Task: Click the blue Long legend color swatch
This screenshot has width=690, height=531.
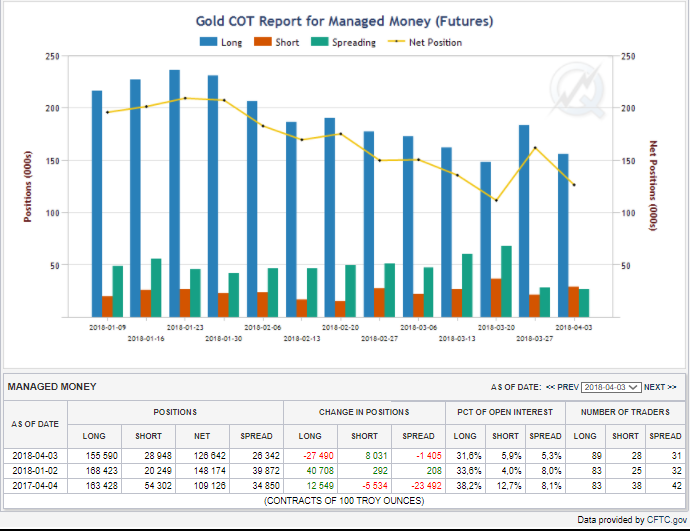Action: click(x=208, y=42)
